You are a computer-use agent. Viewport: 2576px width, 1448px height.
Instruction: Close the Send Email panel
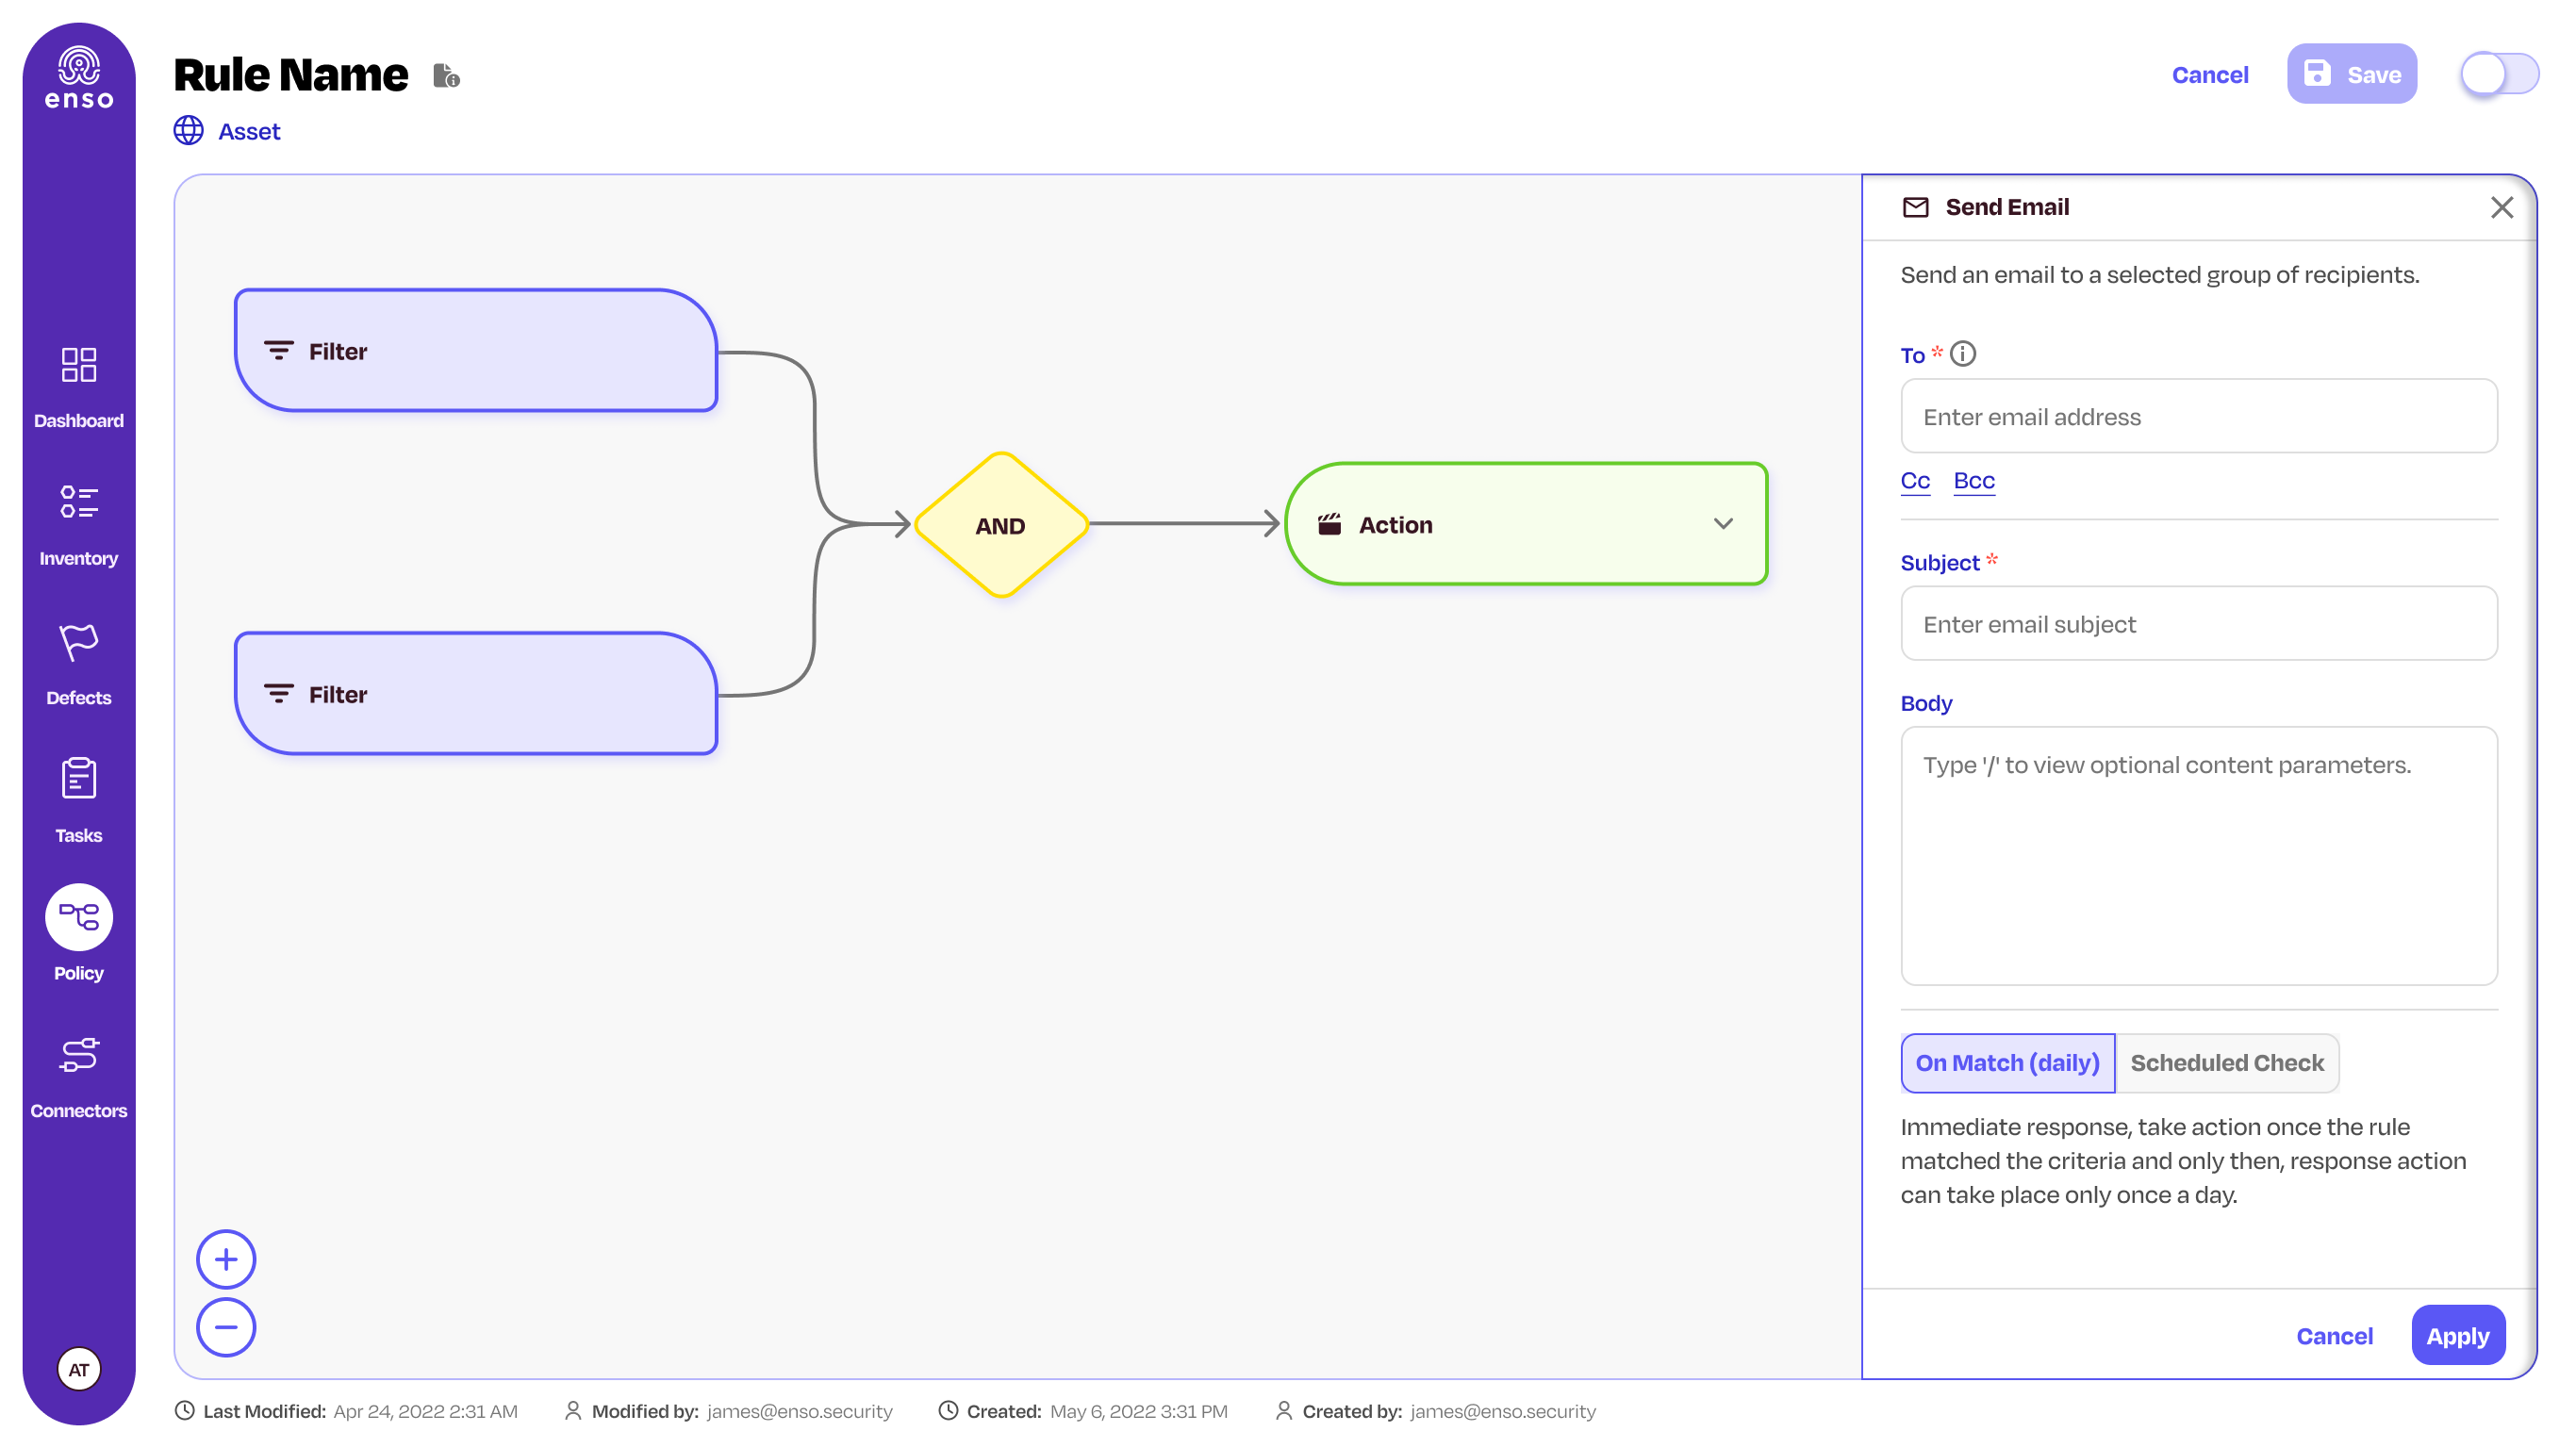[x=2501, y=207]
